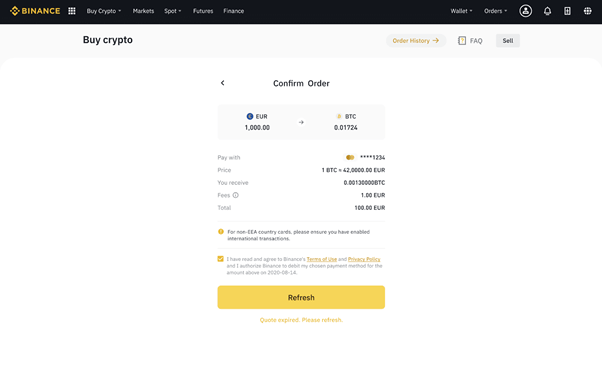
Task: Click the 'Pay with' label
Action: pos(228,157)
